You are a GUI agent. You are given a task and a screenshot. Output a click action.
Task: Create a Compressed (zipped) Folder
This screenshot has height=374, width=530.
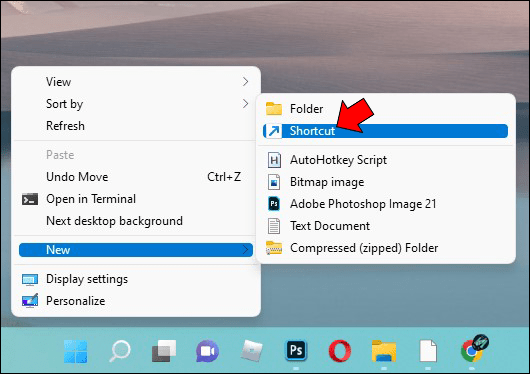[x=385, y=248]
